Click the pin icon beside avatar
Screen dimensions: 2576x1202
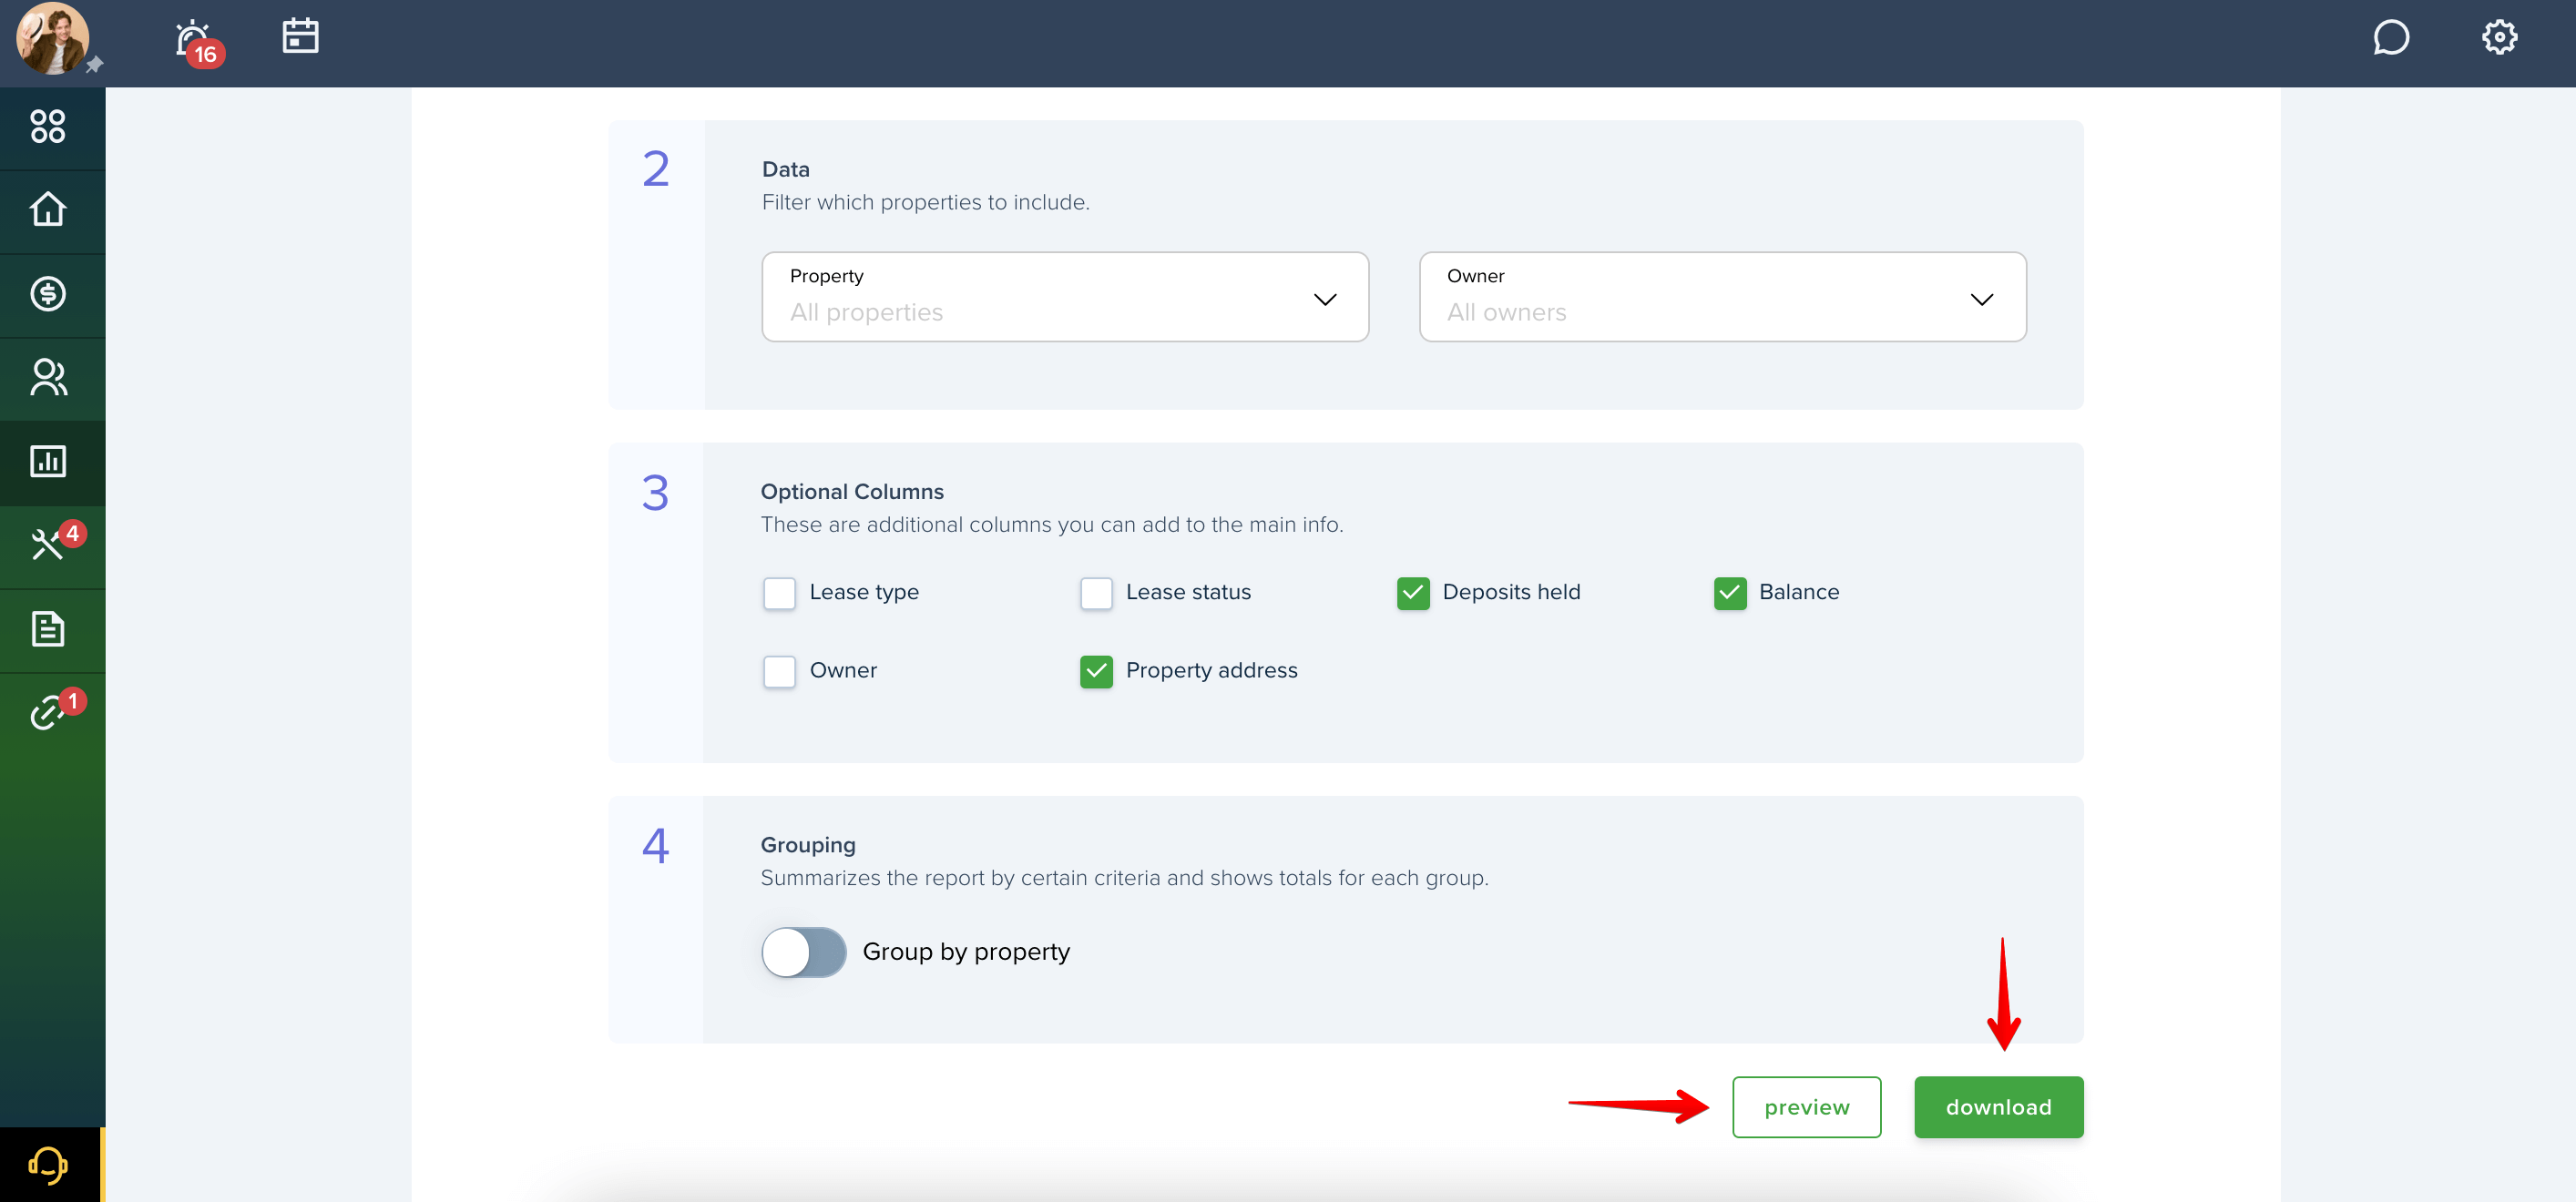[x=94, y=65]
